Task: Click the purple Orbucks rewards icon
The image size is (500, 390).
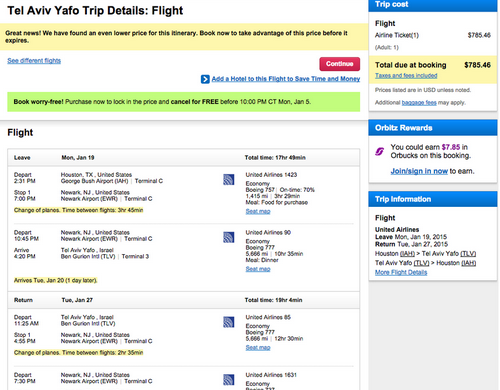Action: coord(380,151)
